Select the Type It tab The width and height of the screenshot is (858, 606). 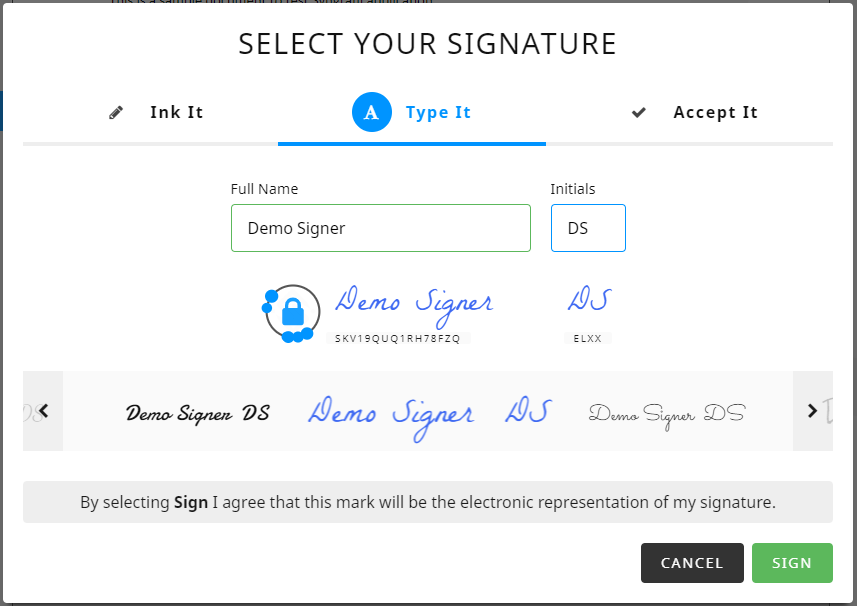tap(439, 112)
